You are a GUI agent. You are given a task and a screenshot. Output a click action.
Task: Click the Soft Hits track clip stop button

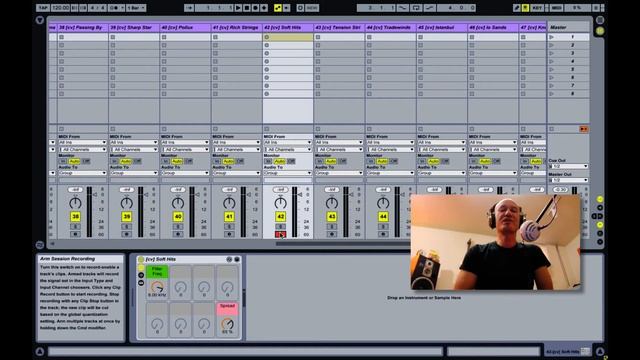(x=267, y=129)
